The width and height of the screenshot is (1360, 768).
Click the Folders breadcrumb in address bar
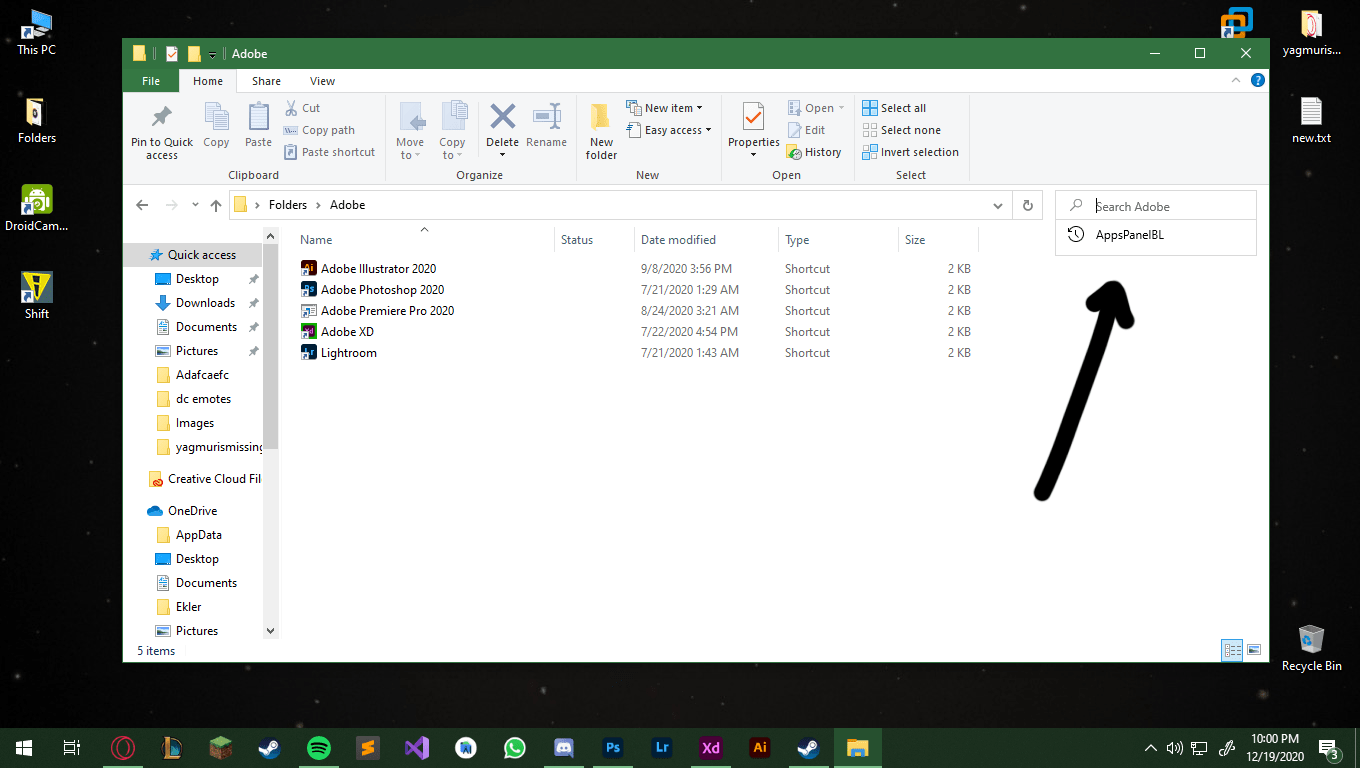coord(288,205)
